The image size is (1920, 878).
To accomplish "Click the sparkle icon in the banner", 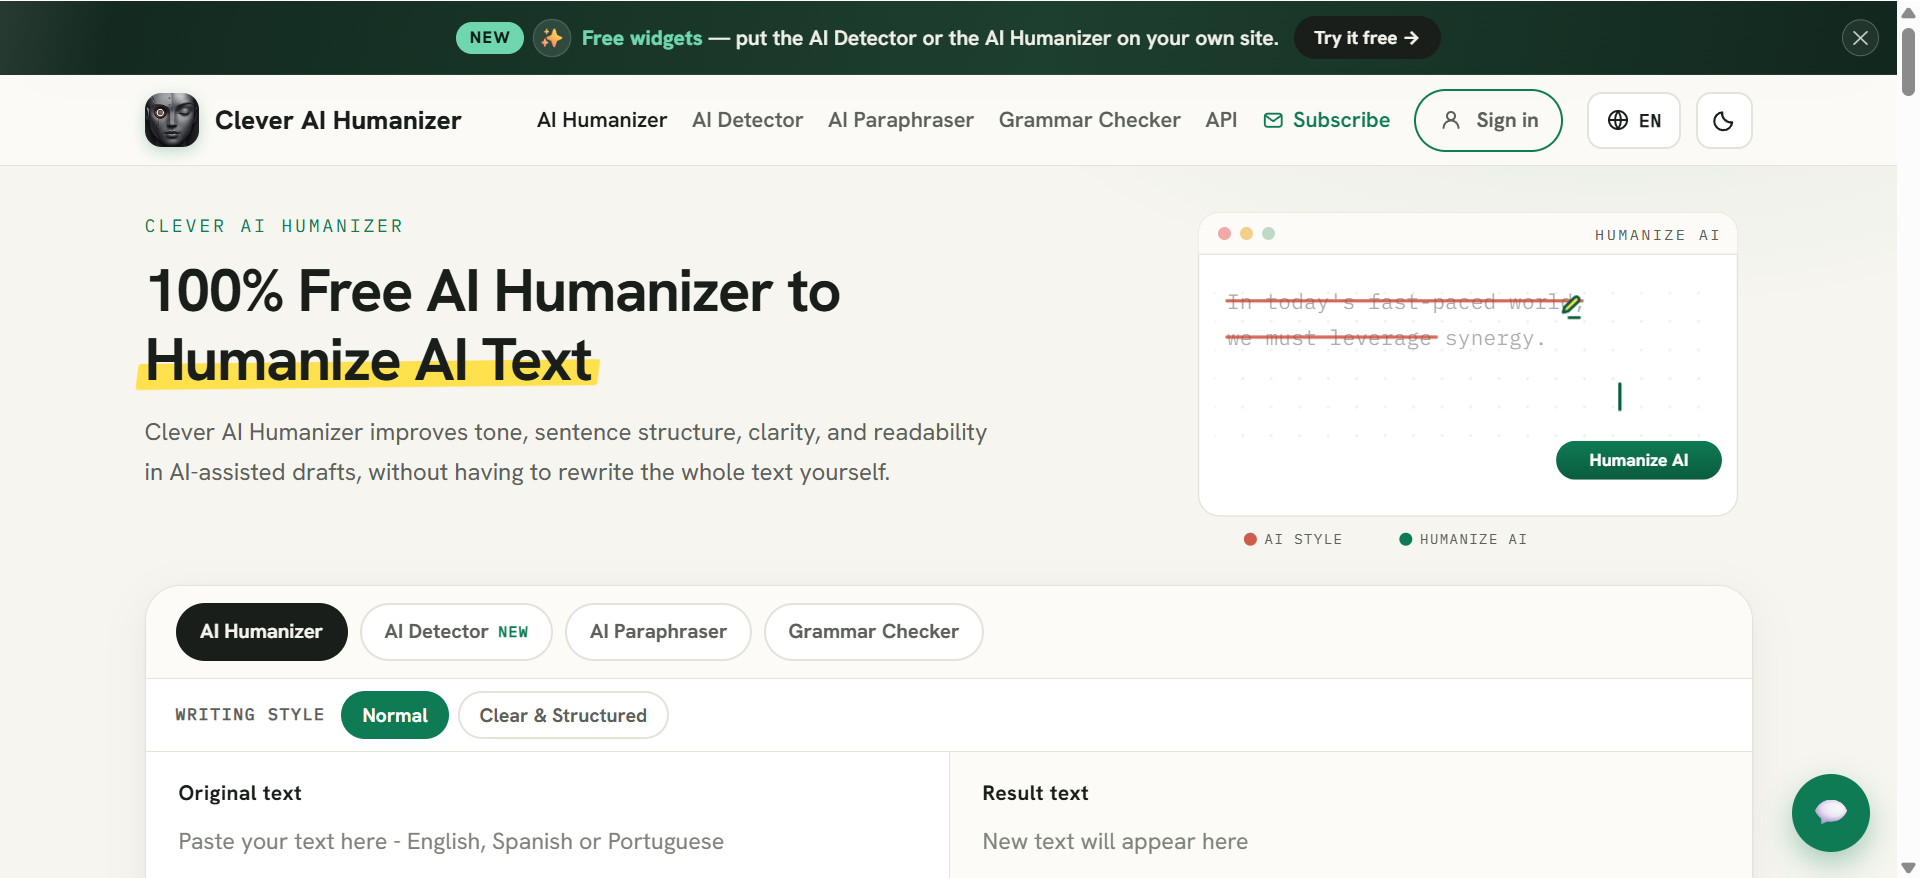I will pyautogui.click(x=551, y=38).
